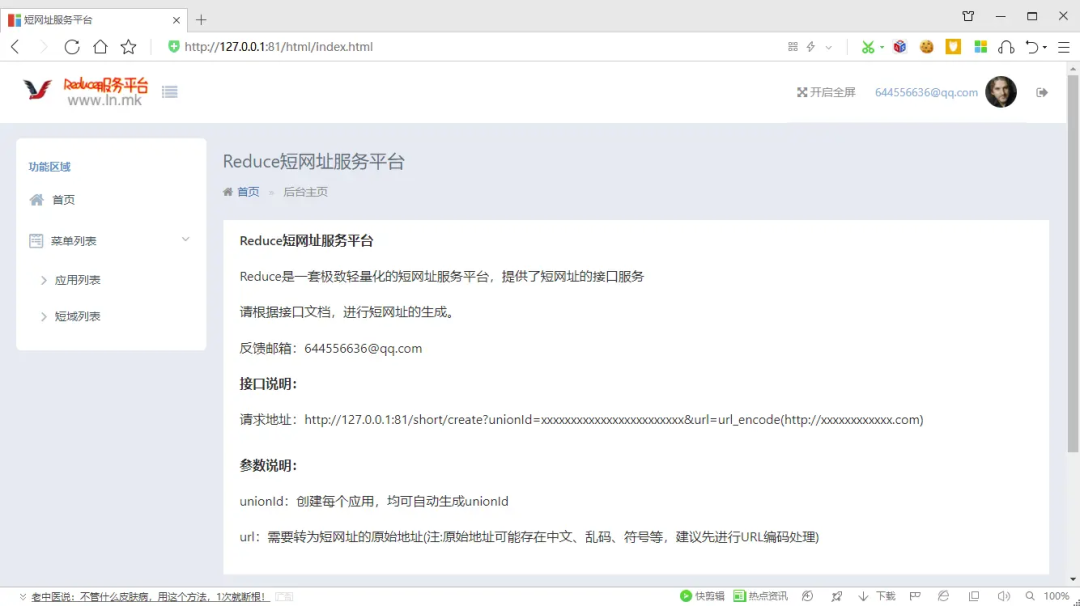Toggle fullscreen with 开启全屏

(x=826, y=92)
